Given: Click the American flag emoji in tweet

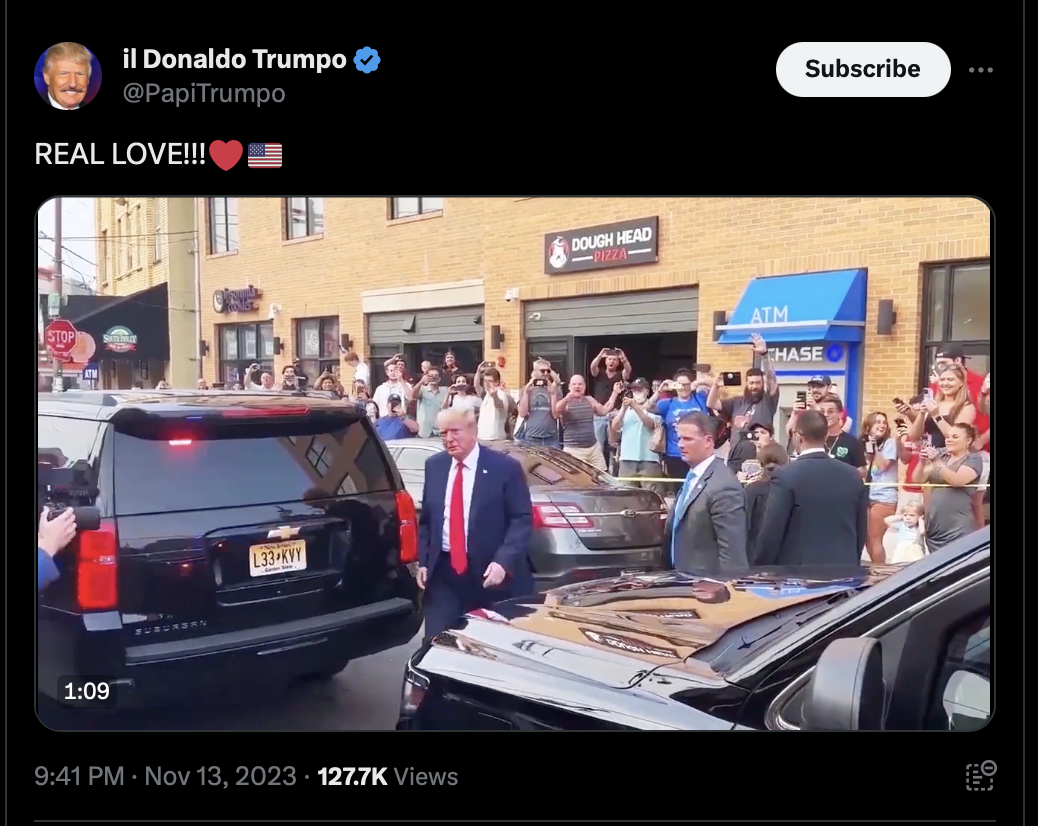Looking at the screenshot, I should 265,156.
